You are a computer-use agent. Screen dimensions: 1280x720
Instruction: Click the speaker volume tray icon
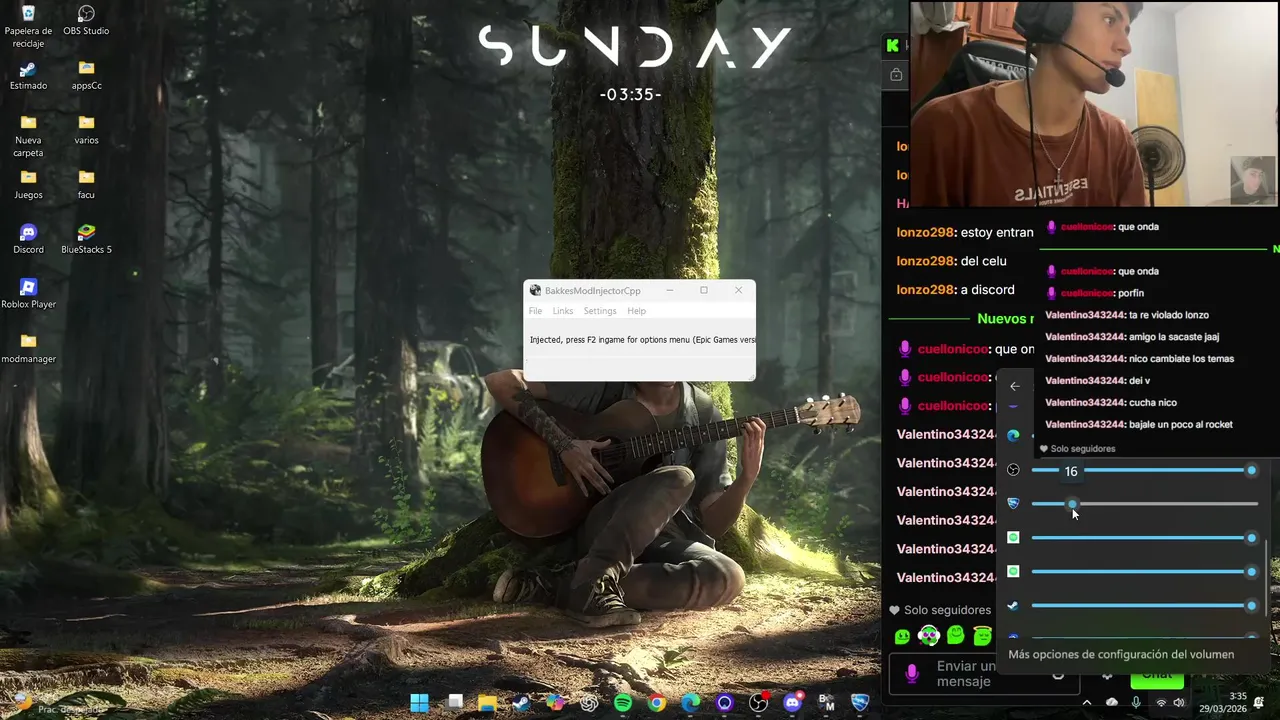tap(1179, 703)
